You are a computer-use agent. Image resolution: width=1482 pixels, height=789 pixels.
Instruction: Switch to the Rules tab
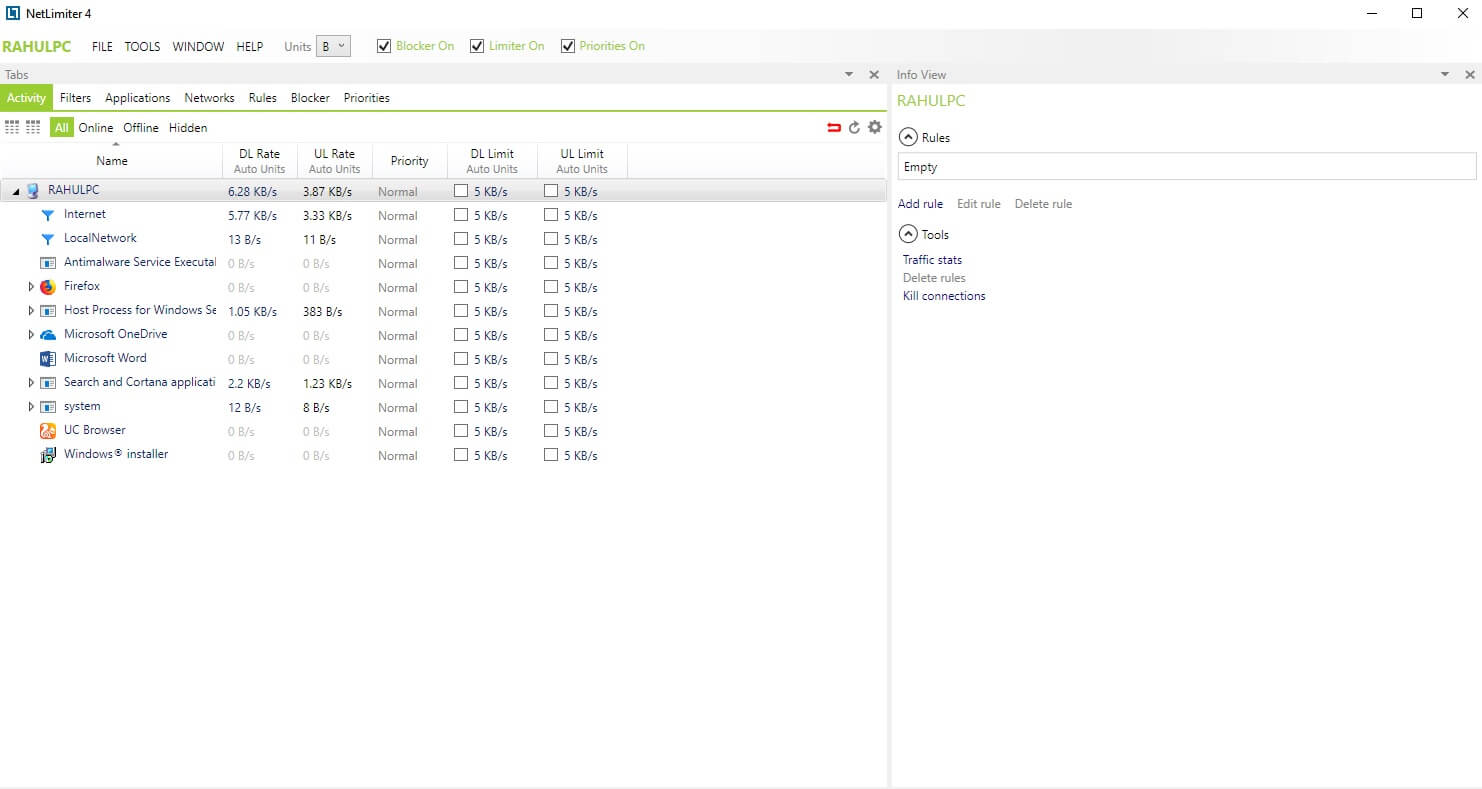coord(263,98)
